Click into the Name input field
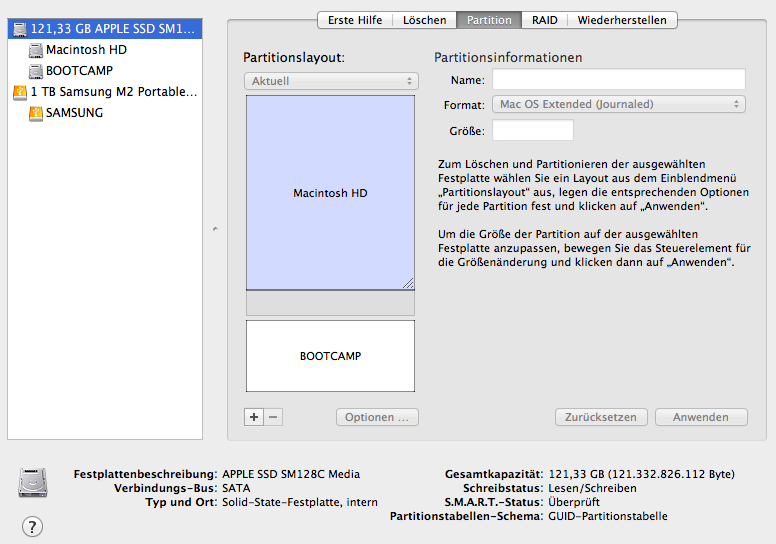The height and width of the screenshot is (544, 776). tap(619, 79)
